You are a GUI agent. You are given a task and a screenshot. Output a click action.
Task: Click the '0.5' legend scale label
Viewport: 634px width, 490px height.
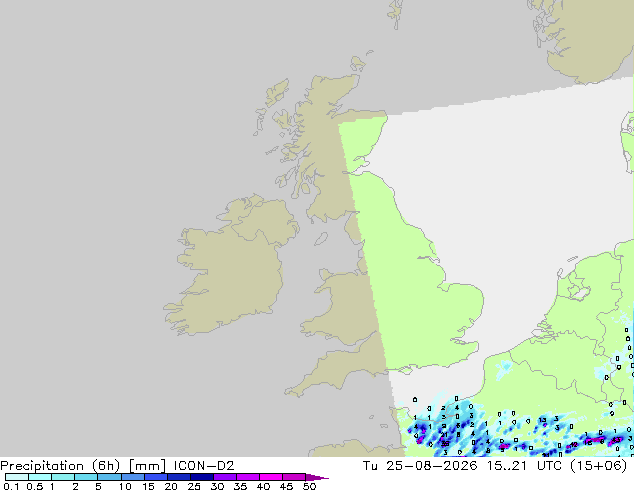coord(34,486)
